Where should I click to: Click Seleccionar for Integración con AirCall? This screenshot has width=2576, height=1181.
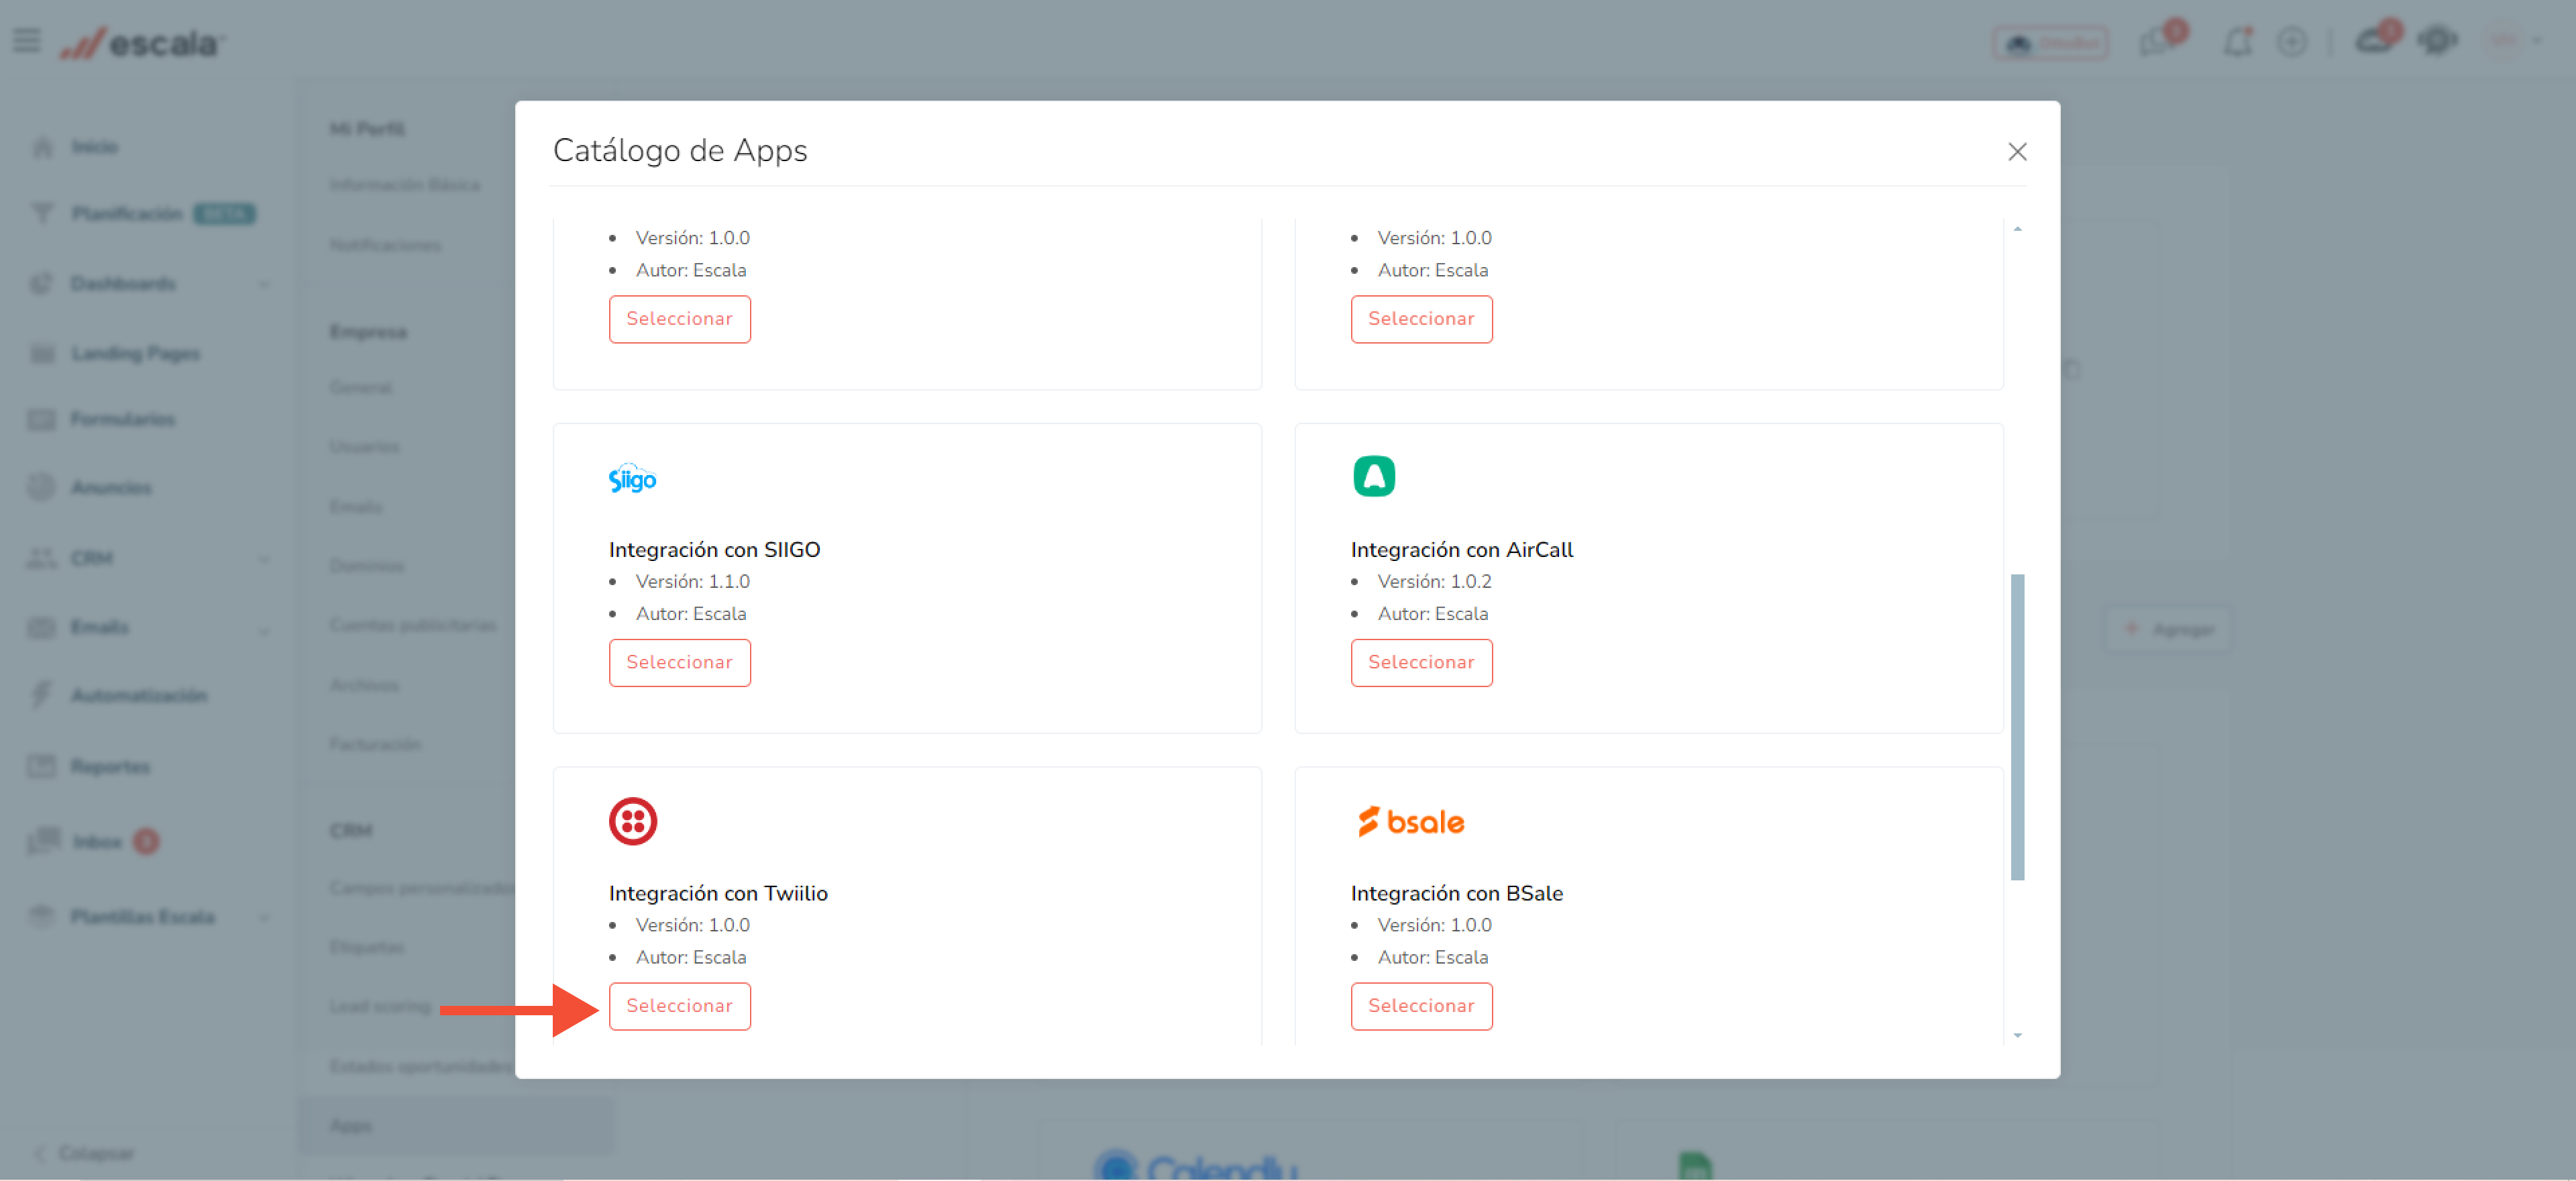(x=1421, y=662)
